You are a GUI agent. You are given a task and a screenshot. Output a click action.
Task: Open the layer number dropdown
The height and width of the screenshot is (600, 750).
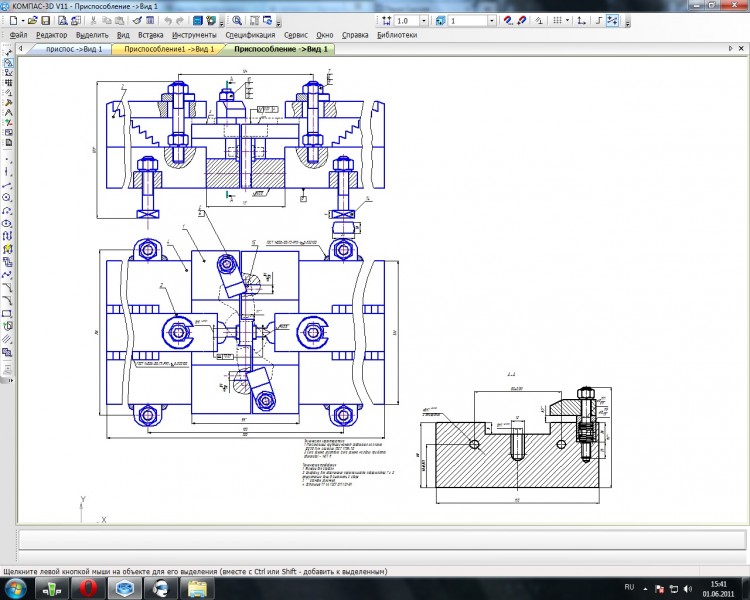pos(491,21)
